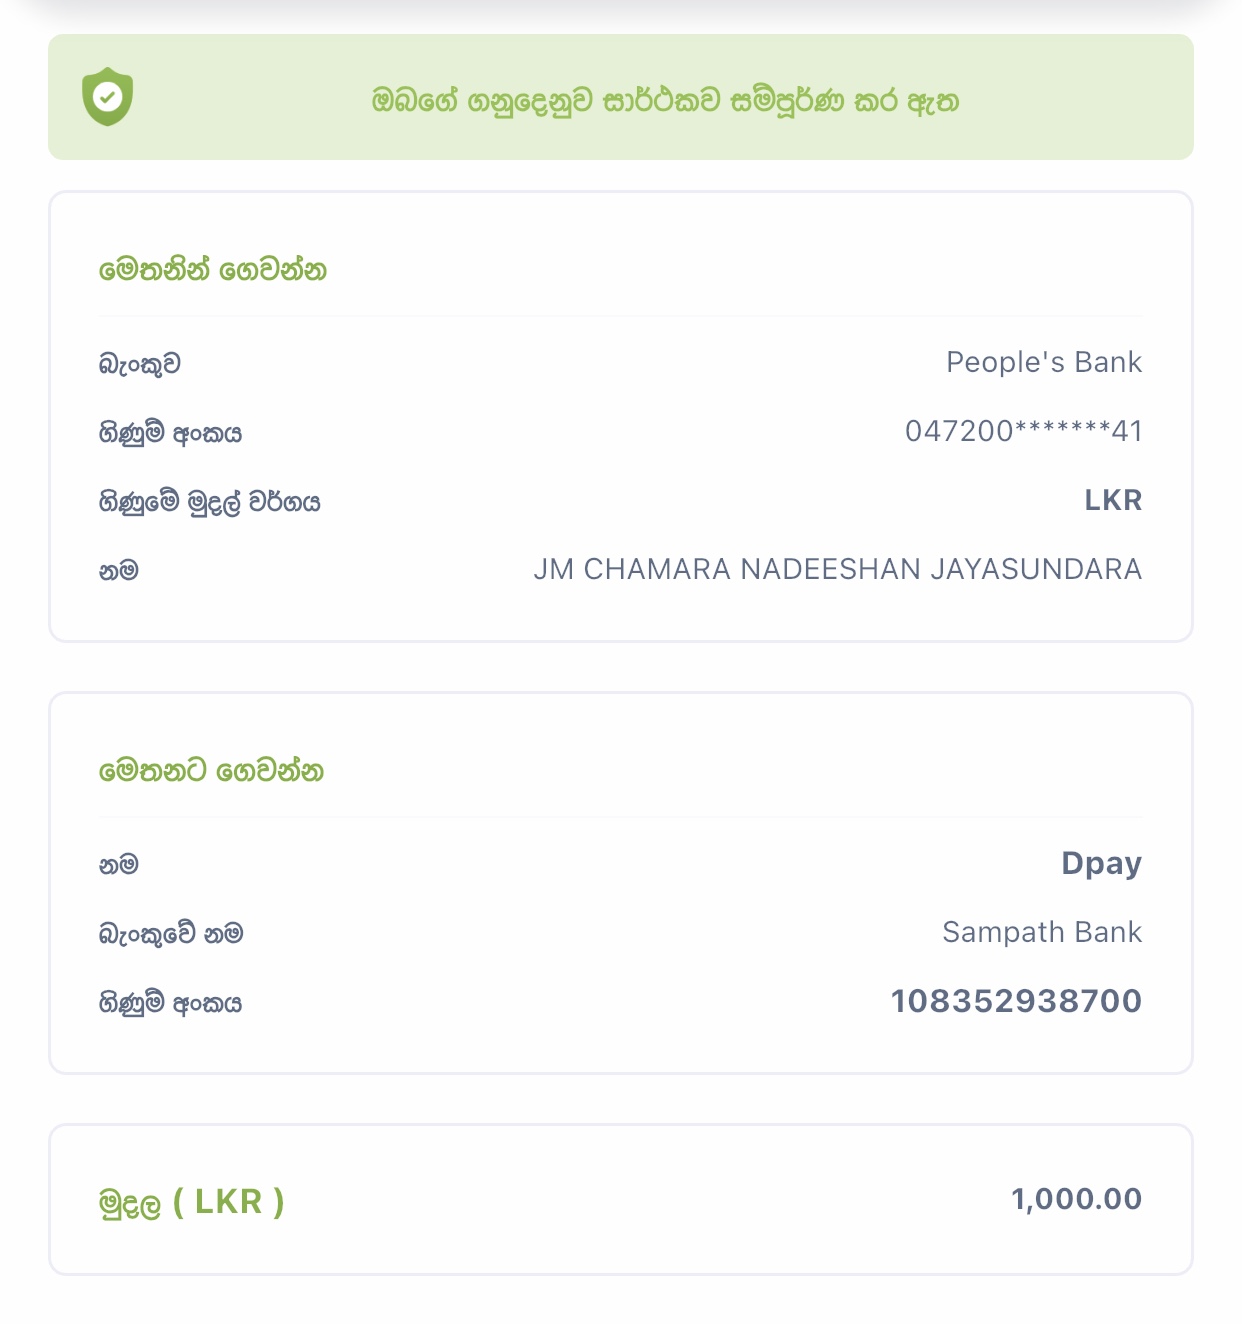Image resolution: width=1242 pixels, height=1324 pixels.
Task: Select the 'මෙතනින් ගෙවන්න' section heading
Action: (x=213, y=270)
